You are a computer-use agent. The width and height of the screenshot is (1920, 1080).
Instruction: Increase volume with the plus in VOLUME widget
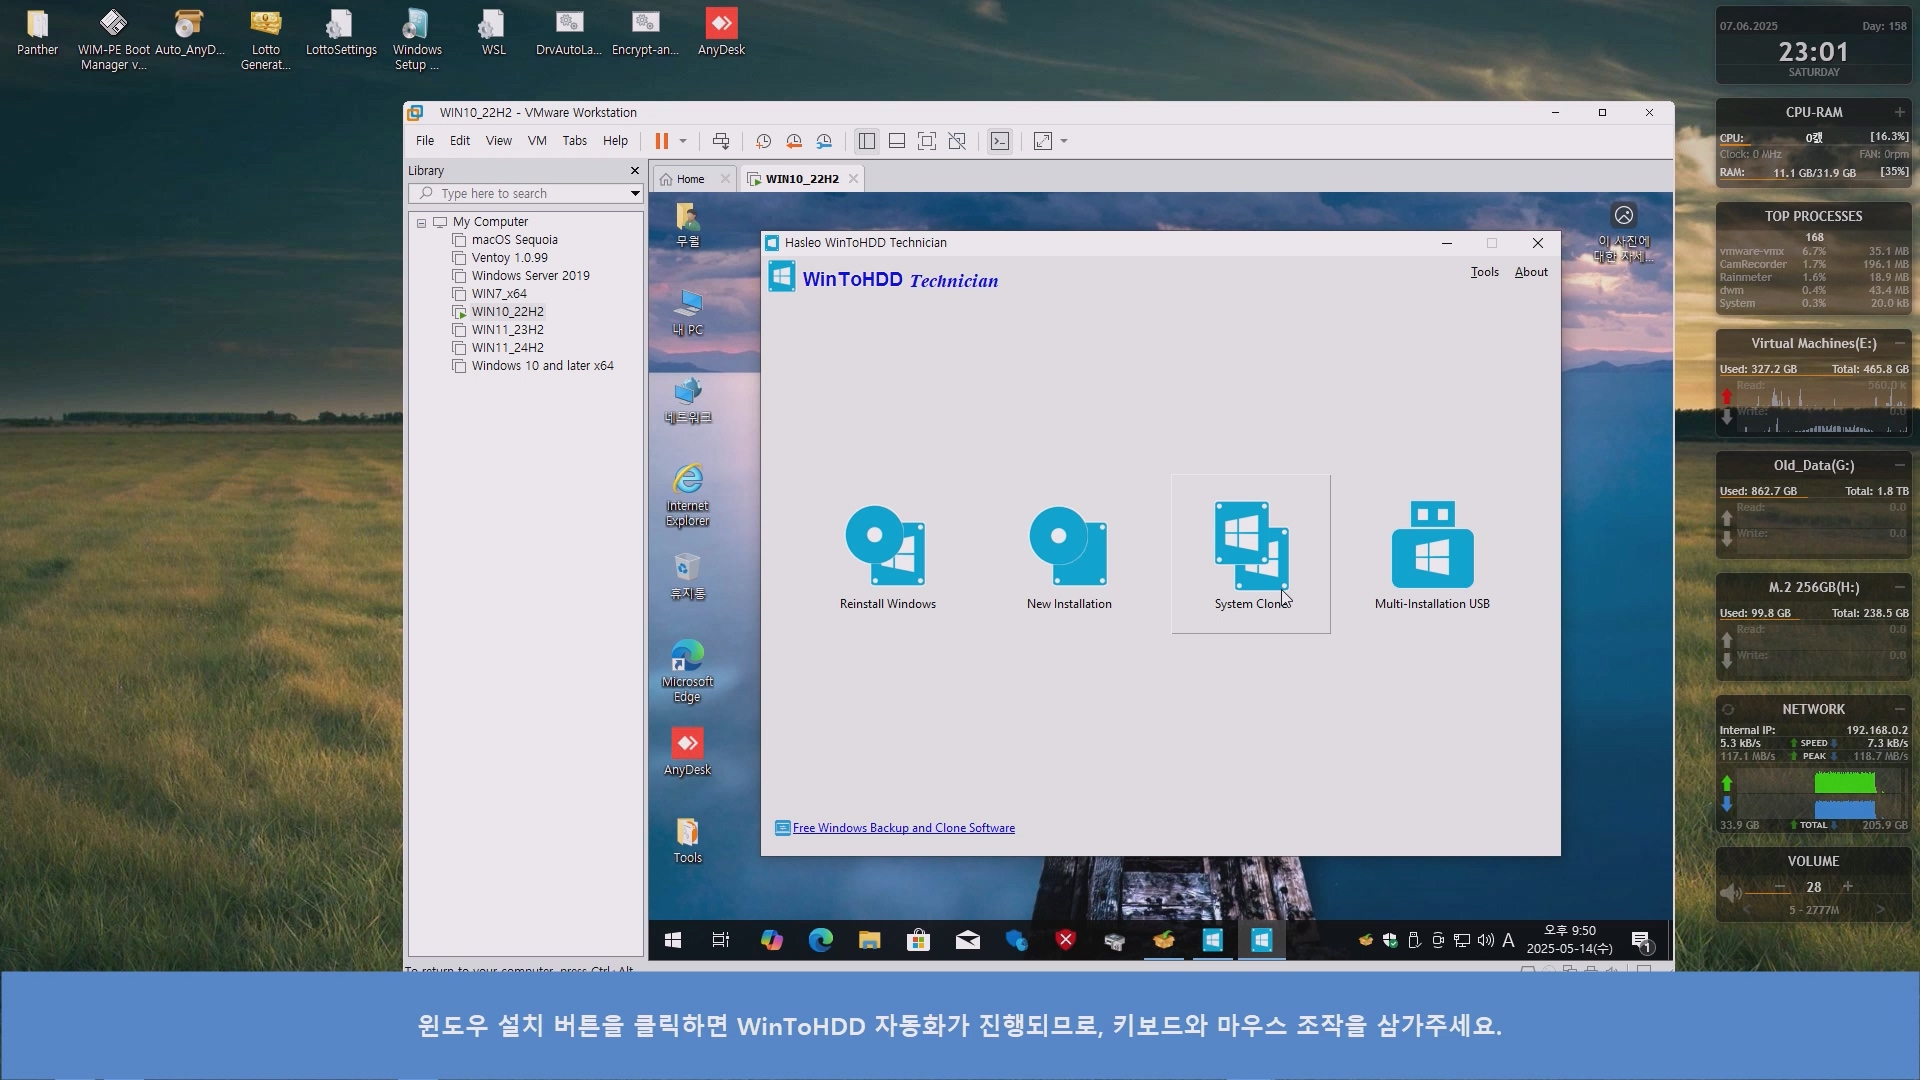[1848, 887]
